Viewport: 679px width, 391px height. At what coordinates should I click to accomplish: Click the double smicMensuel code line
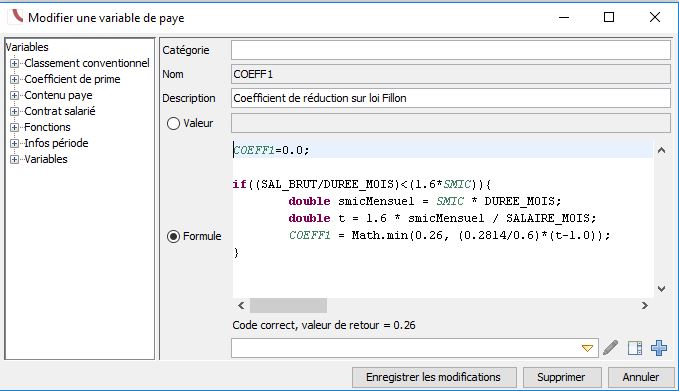[x=425, y=201]
